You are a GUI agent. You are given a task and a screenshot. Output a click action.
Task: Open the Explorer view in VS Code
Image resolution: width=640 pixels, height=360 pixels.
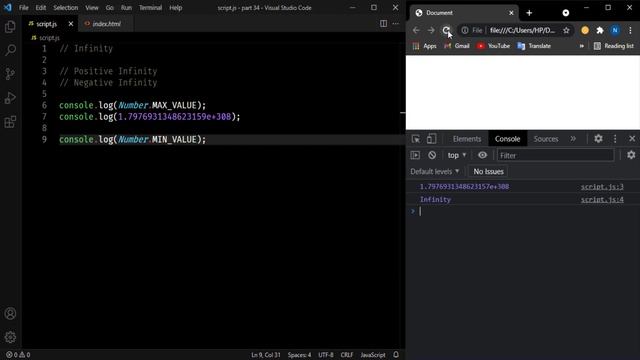[x=10, y=27]
